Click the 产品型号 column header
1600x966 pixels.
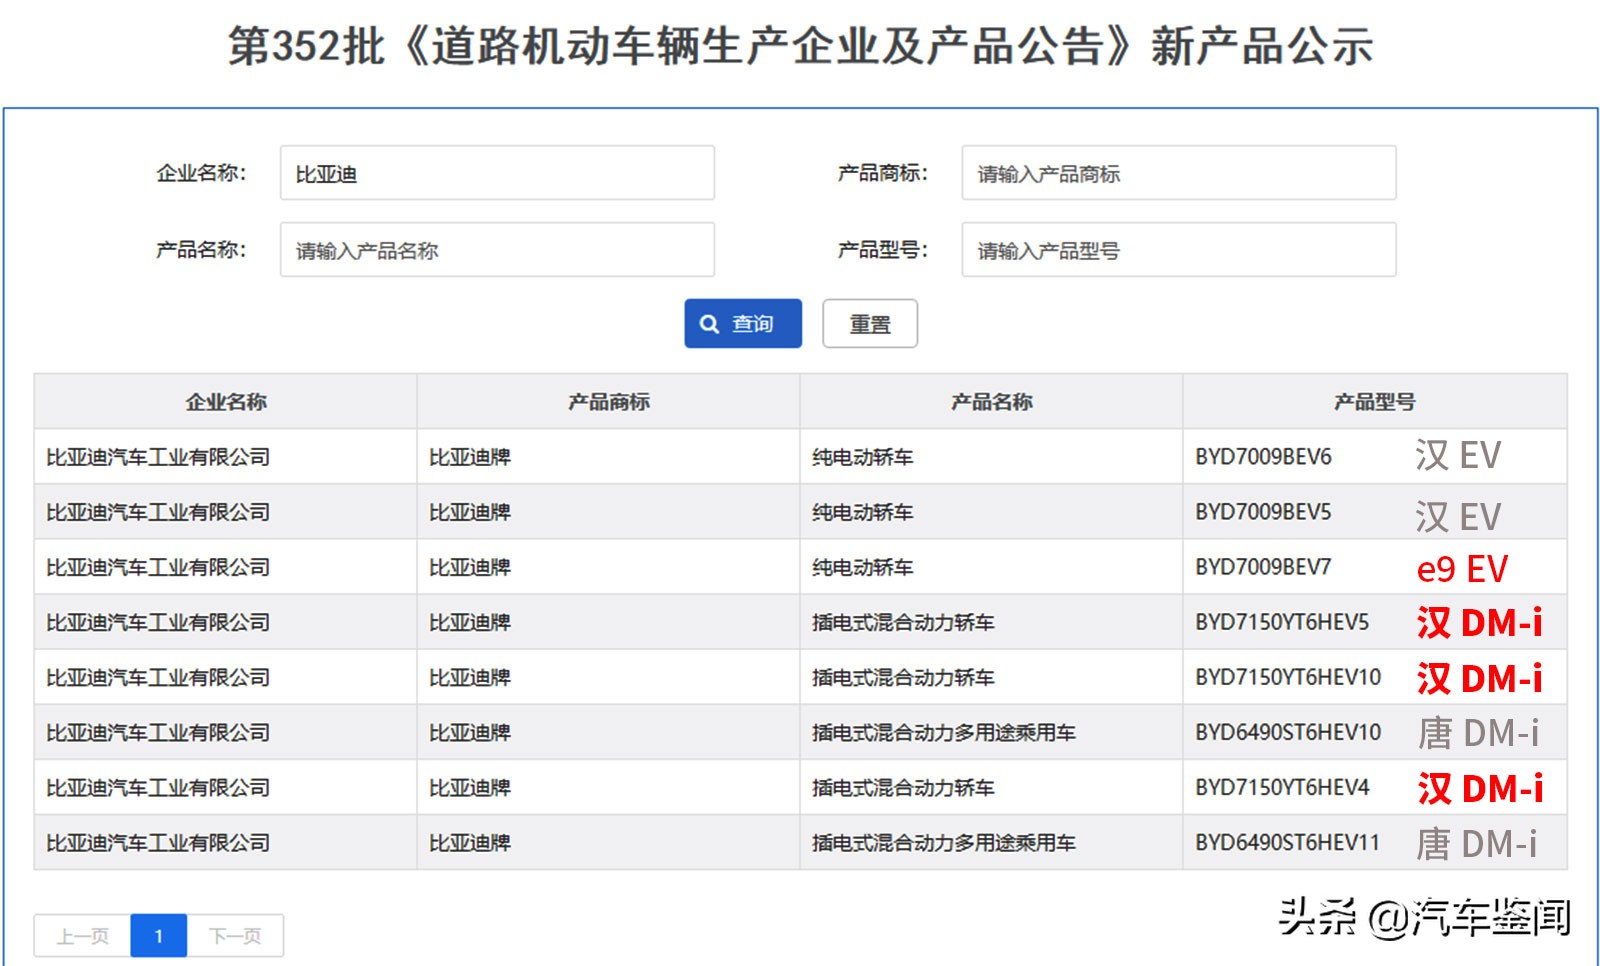pos(1374,402)
